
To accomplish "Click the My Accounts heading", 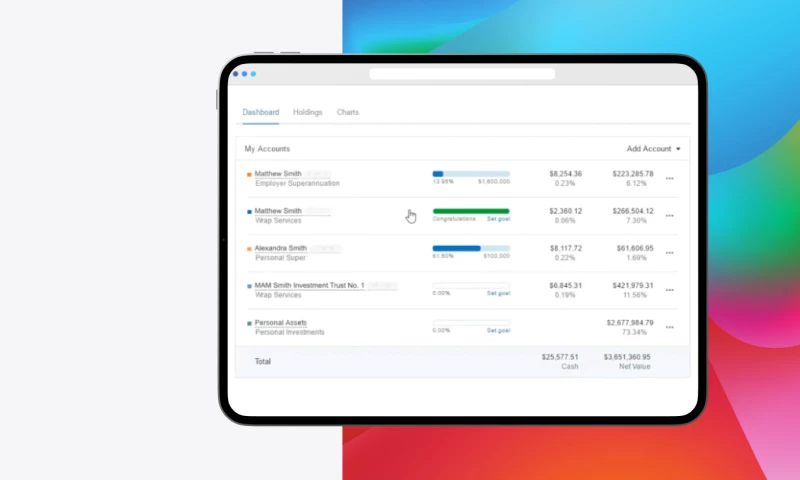I will coord(267,149).
